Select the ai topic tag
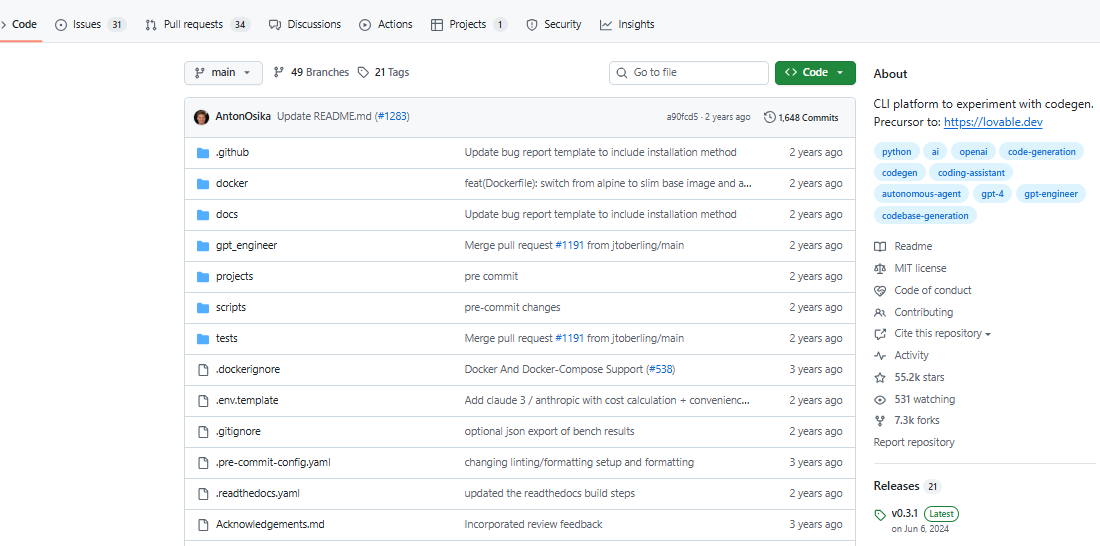 935,152
